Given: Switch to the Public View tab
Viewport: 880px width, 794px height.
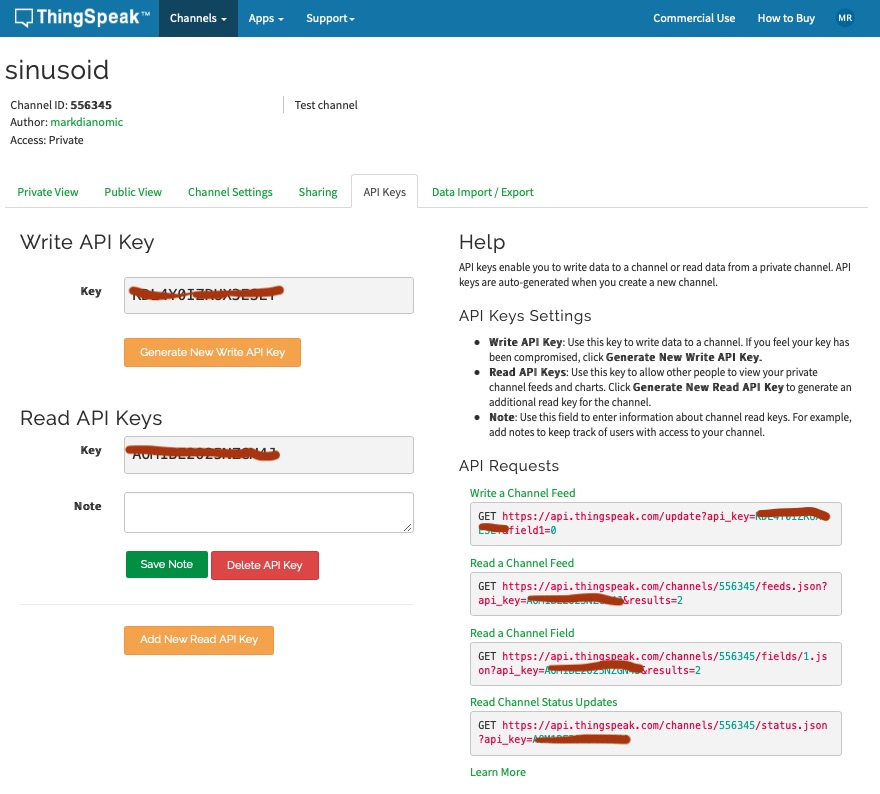Looking at the screenshot, I should pyautogui.click(x=133, y=192).
